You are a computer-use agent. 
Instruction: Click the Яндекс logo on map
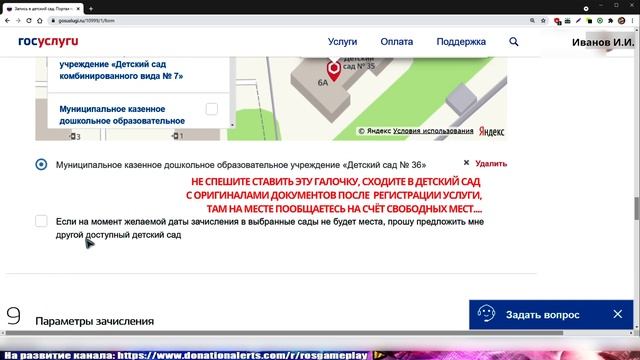click(x=491, y=131)
